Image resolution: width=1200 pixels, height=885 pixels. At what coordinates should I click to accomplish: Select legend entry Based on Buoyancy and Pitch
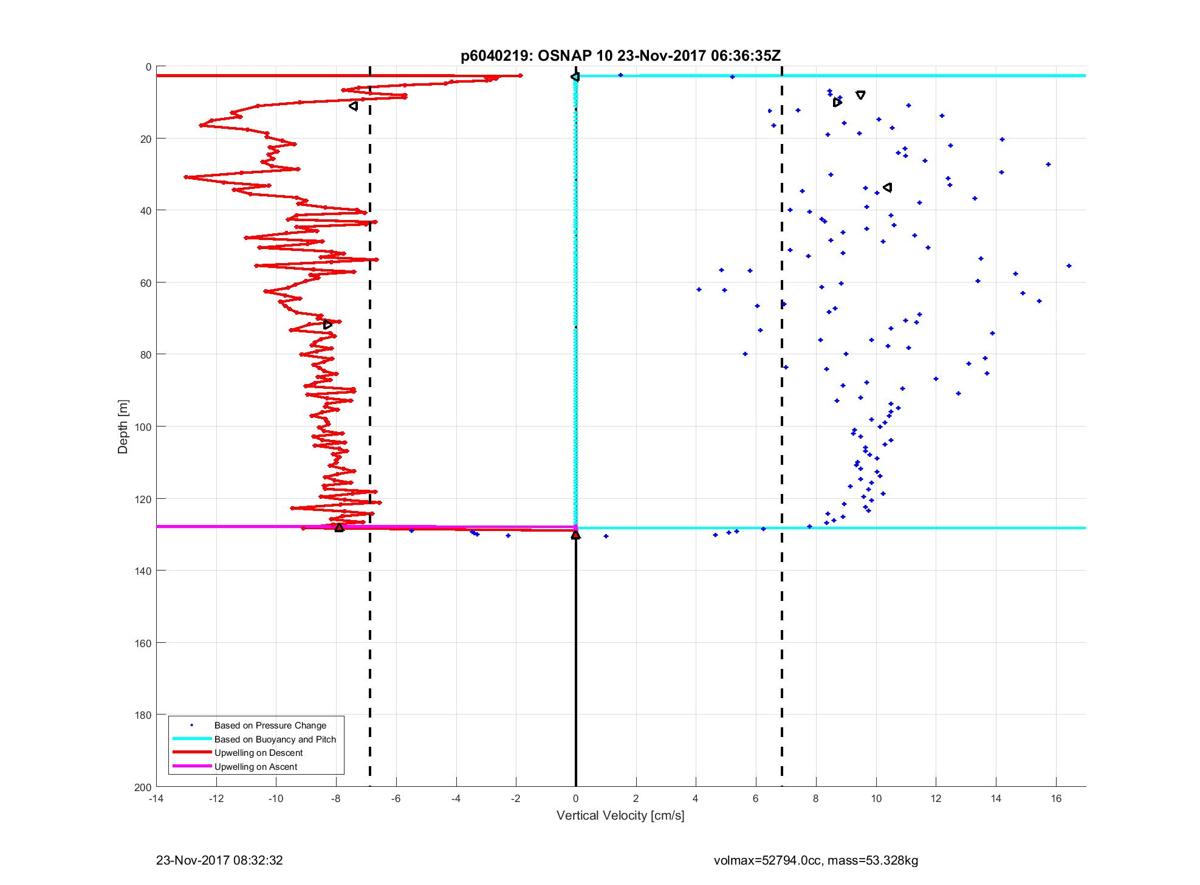click(275, 739)
